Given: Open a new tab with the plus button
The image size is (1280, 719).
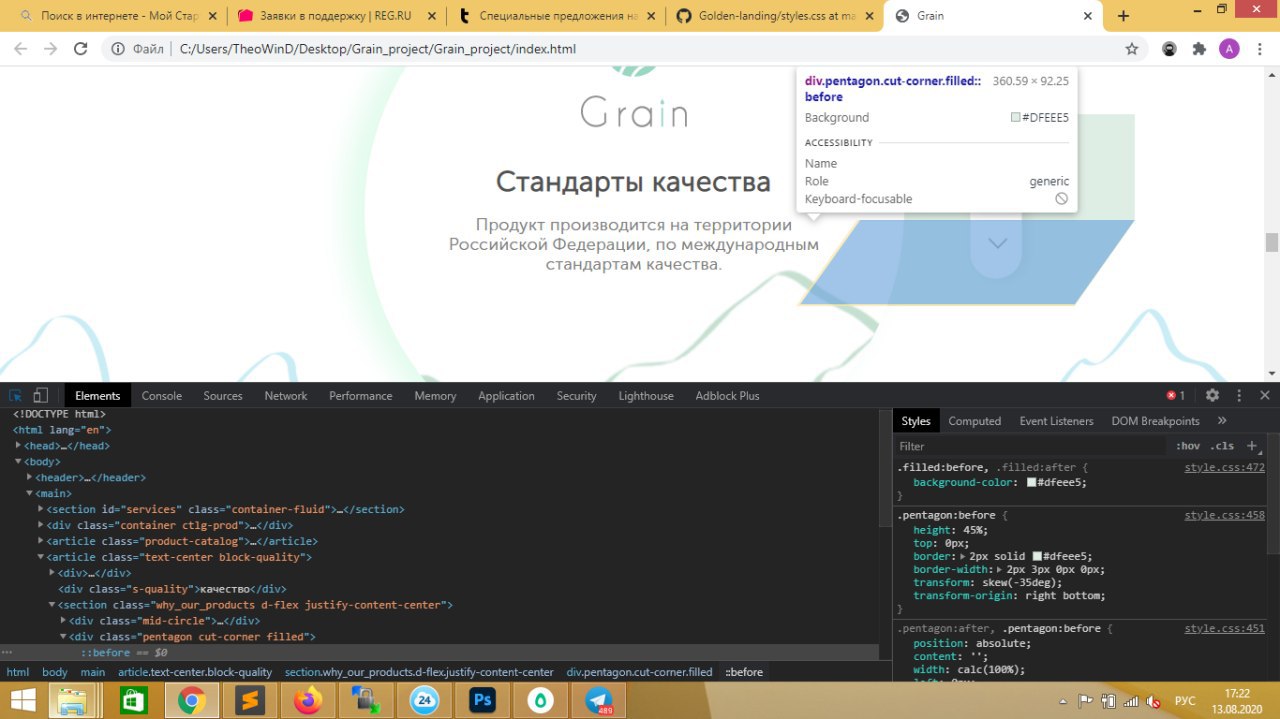Looking at the screenshot, I should (x=1123, y=16).
